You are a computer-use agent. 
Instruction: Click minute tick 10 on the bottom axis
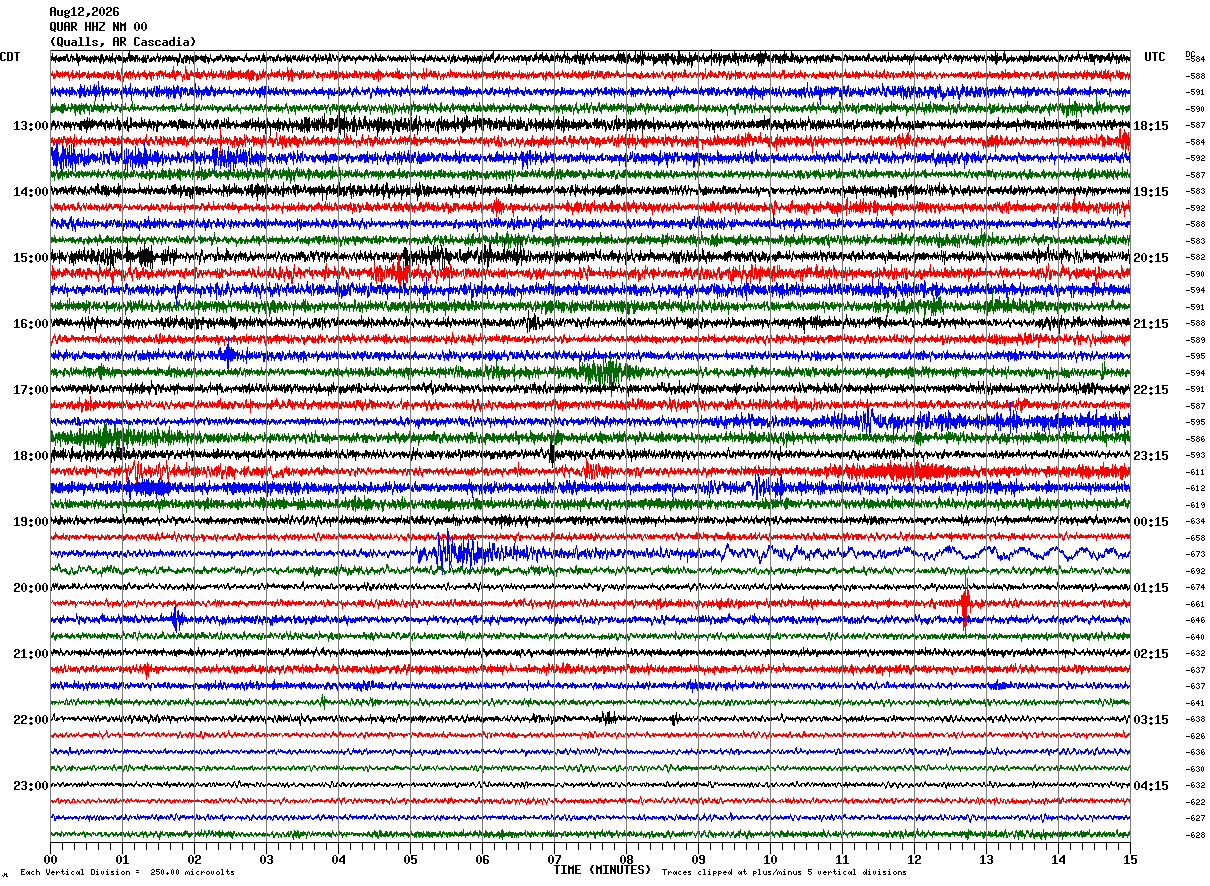[770, 859]
